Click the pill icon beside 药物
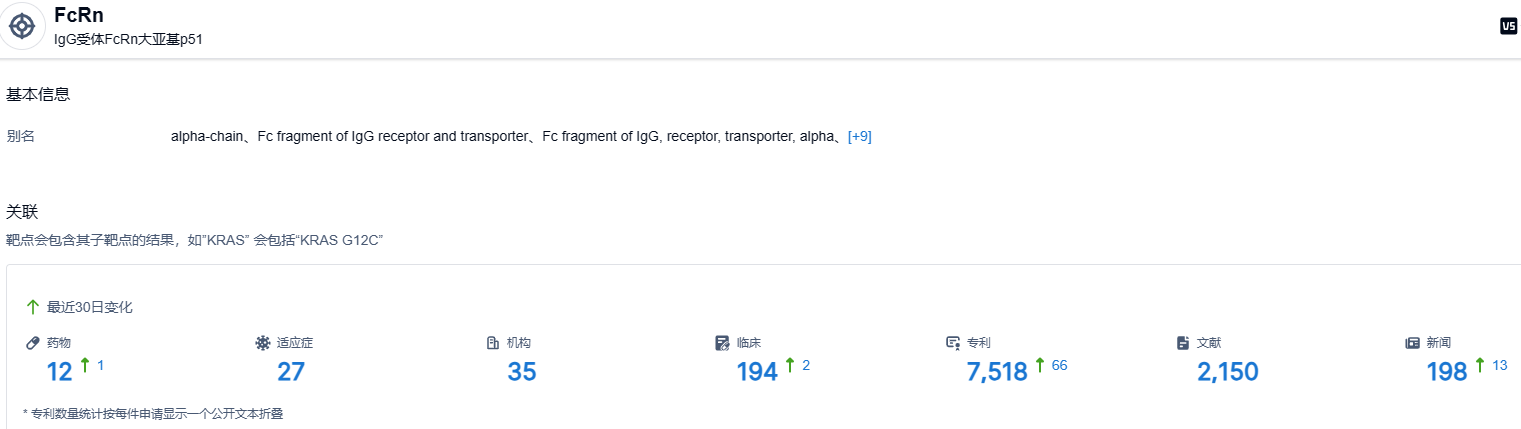The width and height of the screenshot is (1521, 429). tap(33, 343)
